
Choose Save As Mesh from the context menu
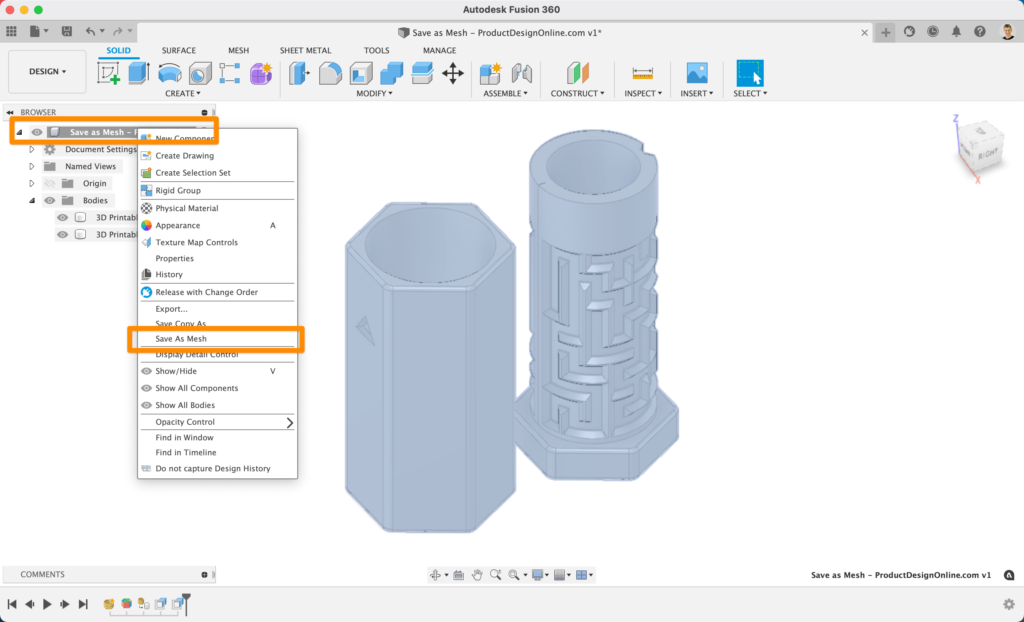pos(180,338)
